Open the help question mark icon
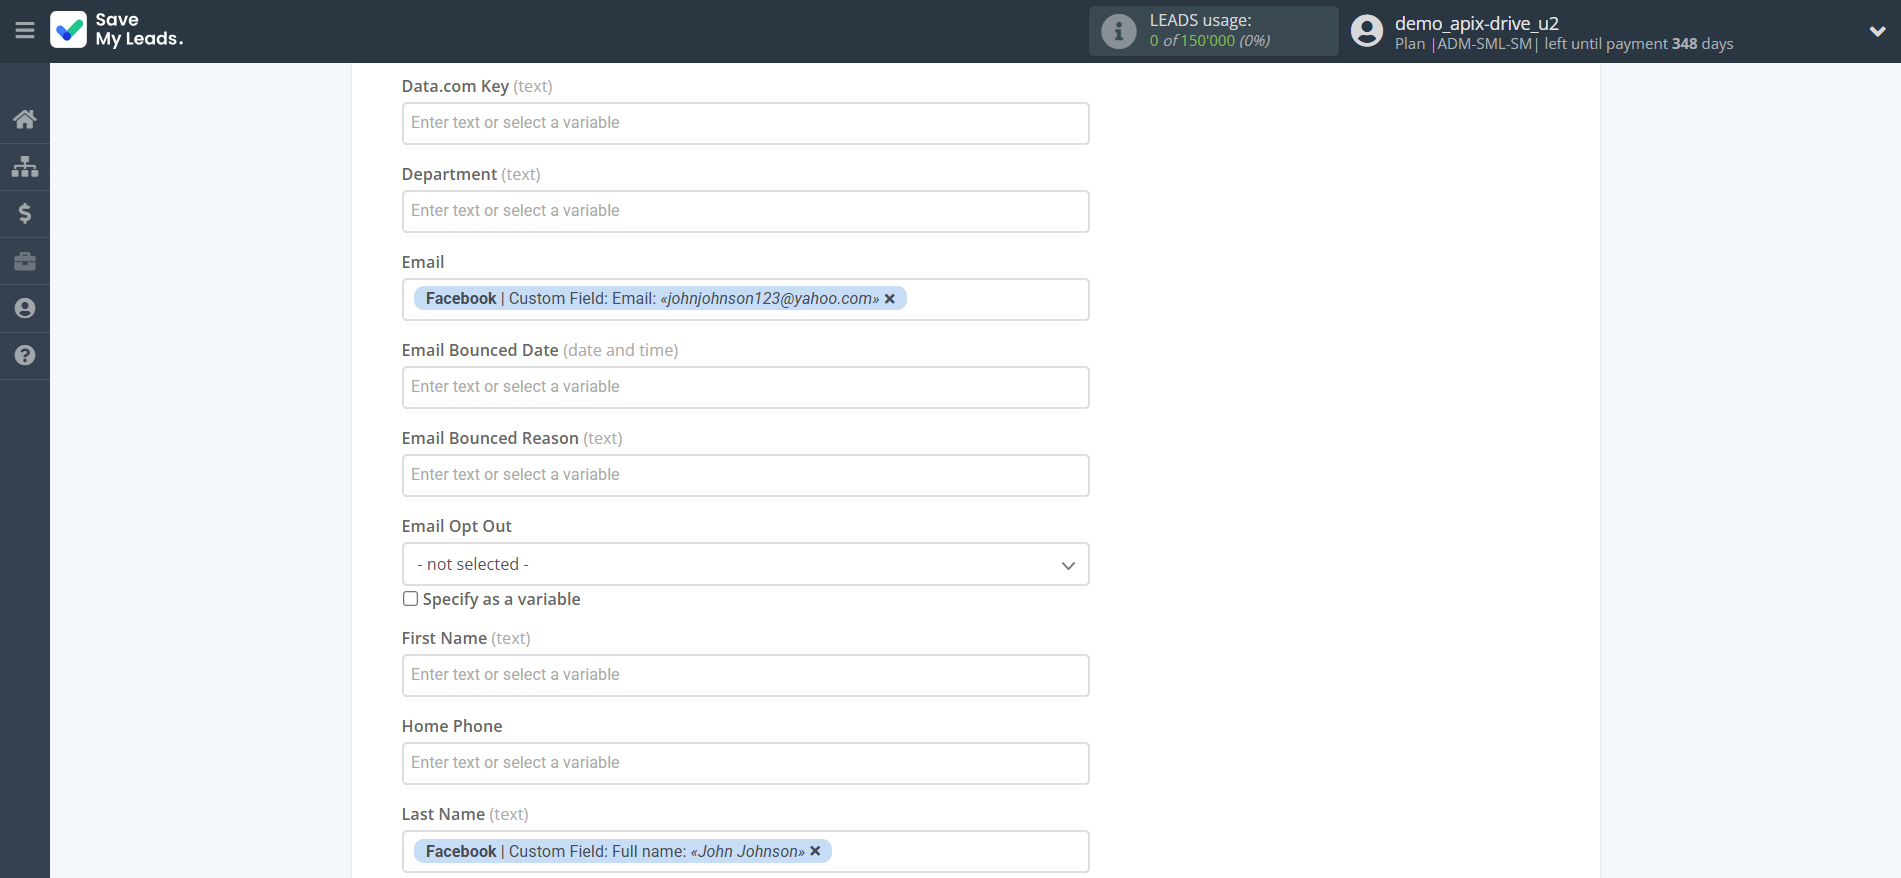 [x=25, y=355]
